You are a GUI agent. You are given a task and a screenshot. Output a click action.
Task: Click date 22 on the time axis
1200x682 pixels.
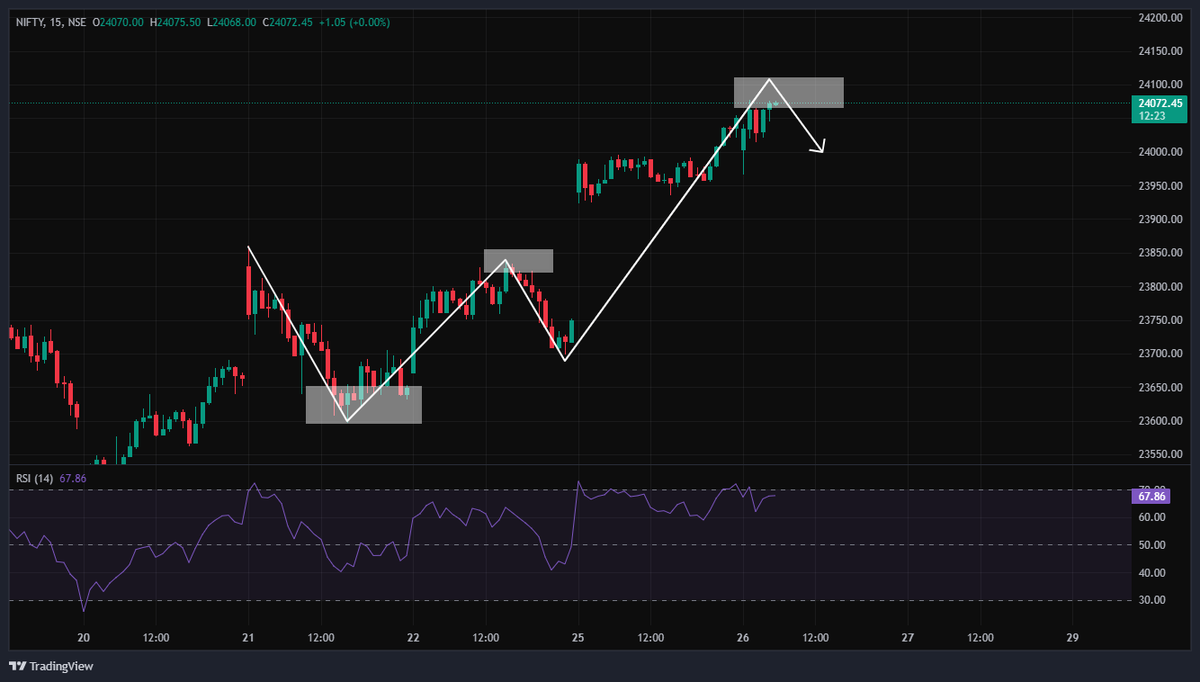pyautogui.click(x=413, y=638)
